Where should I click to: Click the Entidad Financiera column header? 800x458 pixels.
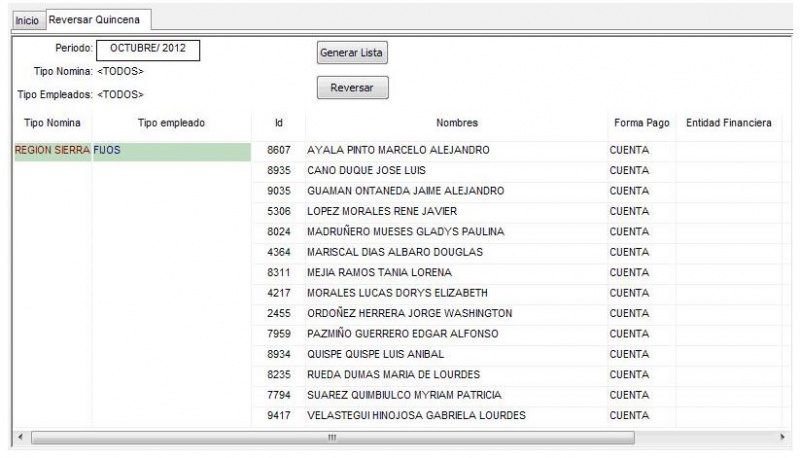tap(729, 122)
